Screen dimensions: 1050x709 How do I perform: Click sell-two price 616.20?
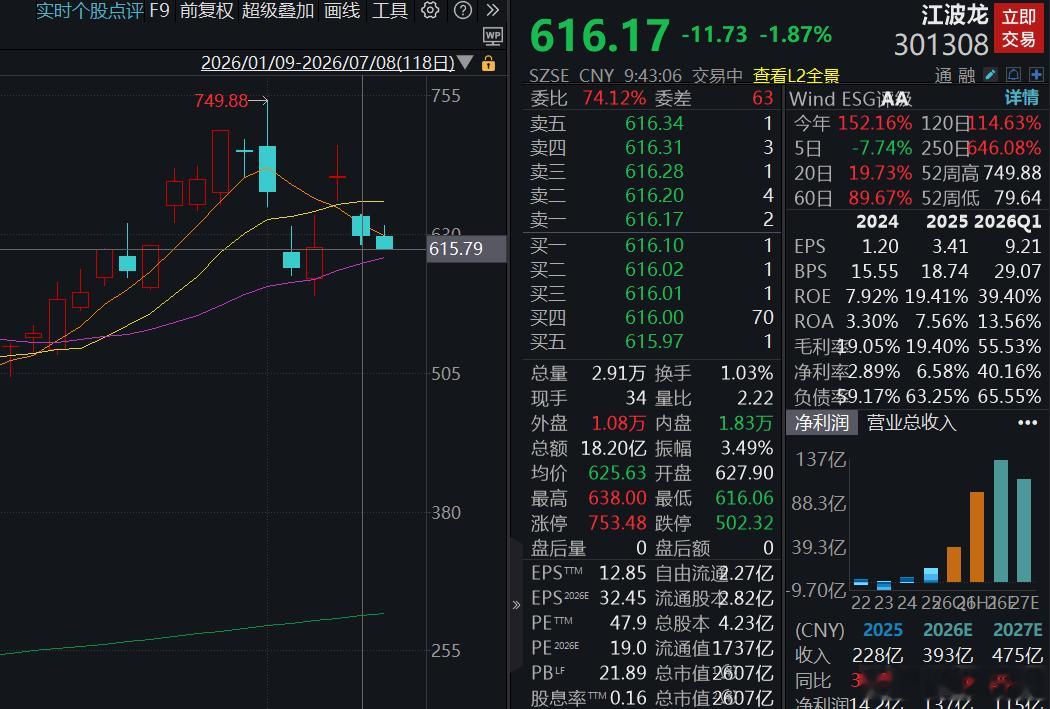654,195
